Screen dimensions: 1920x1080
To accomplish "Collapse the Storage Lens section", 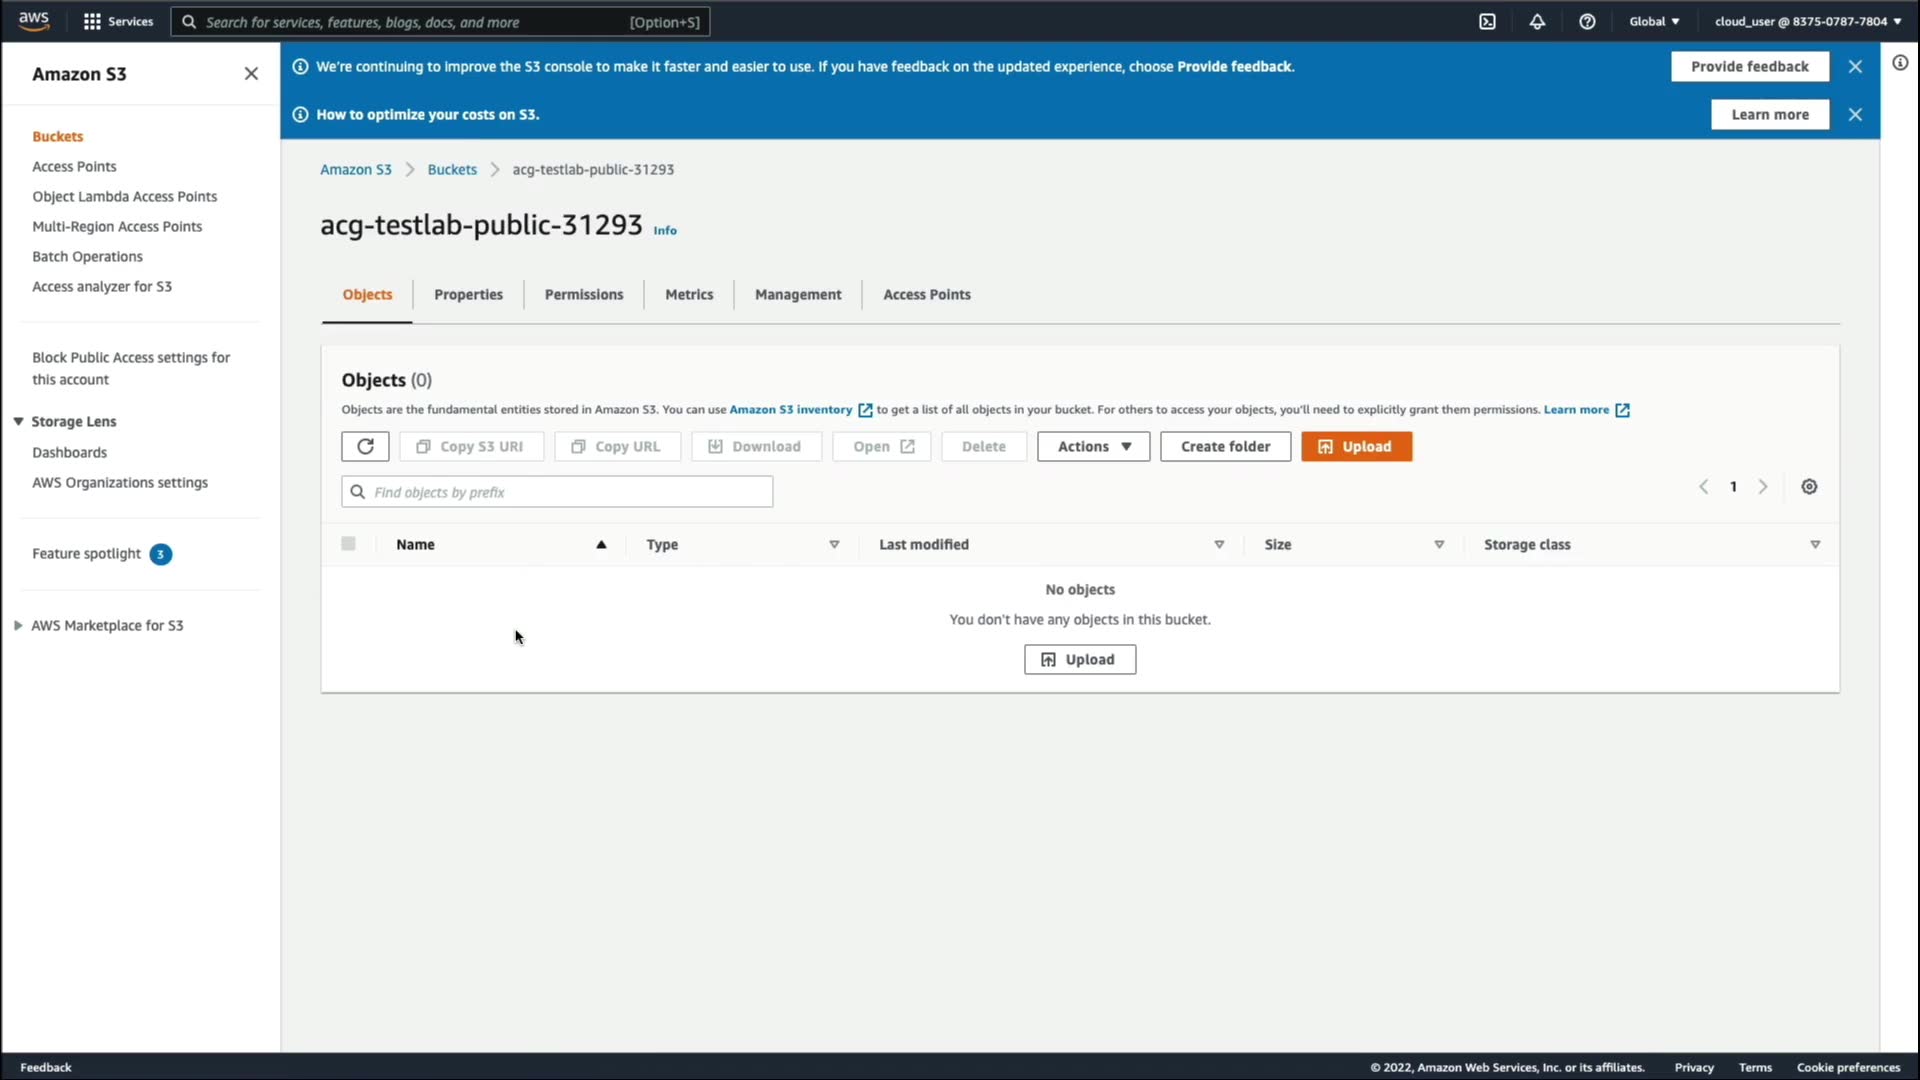I will (x=18, y=421).
